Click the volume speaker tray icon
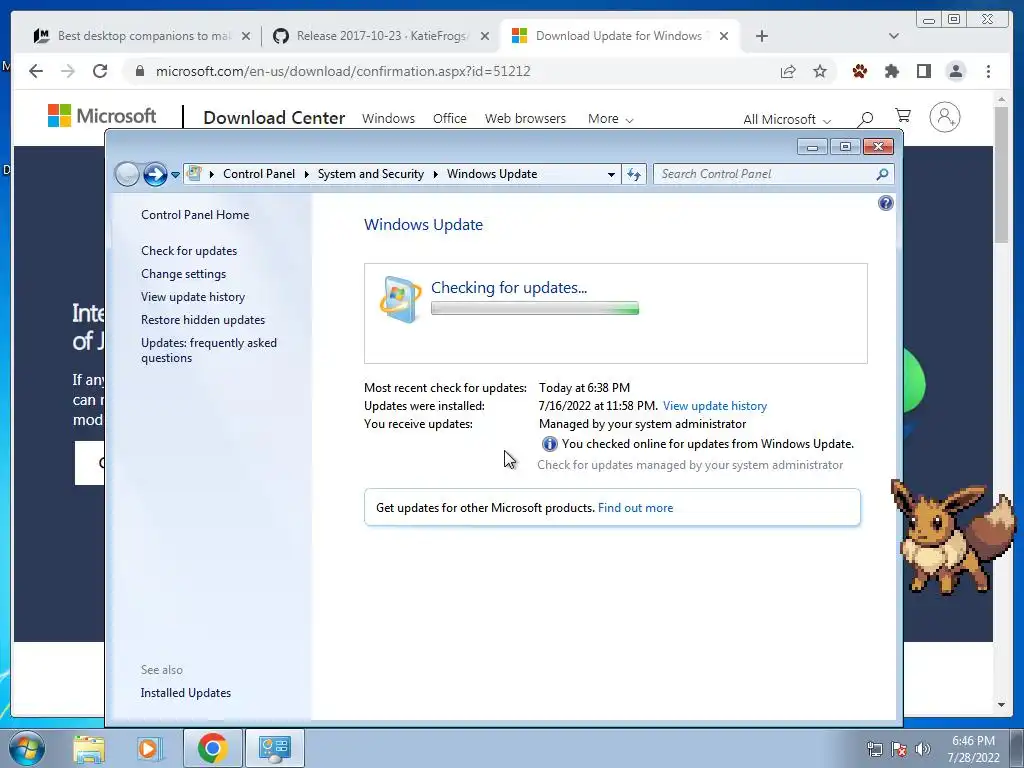This screenshot has height=768, width=1024. click(923, 749)
